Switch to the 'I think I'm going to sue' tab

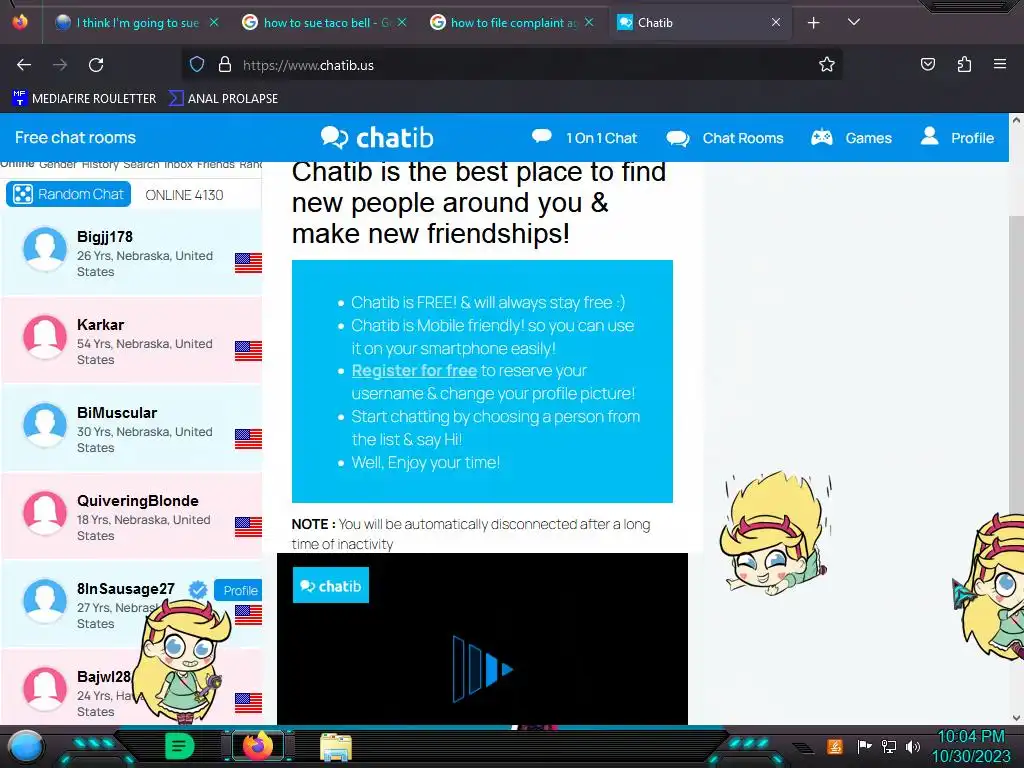136,23
